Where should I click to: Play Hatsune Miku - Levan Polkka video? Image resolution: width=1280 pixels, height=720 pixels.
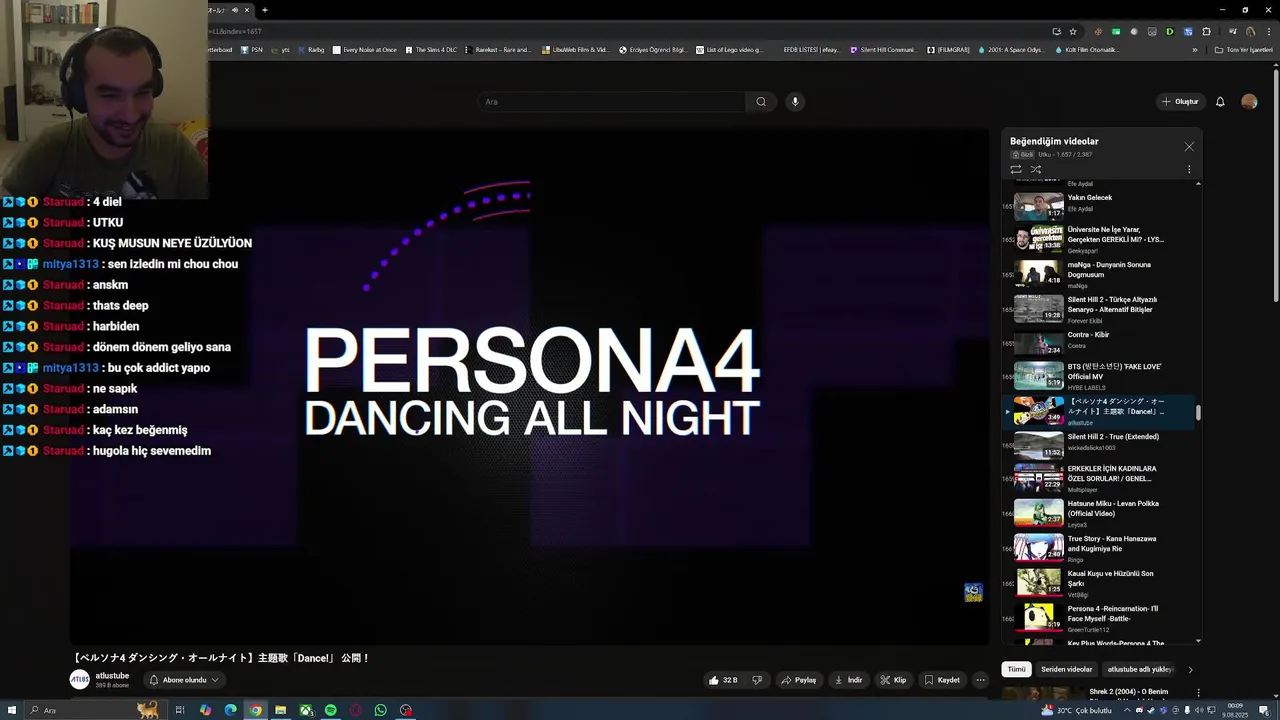pyautogui.click(x=1100, y=512)
